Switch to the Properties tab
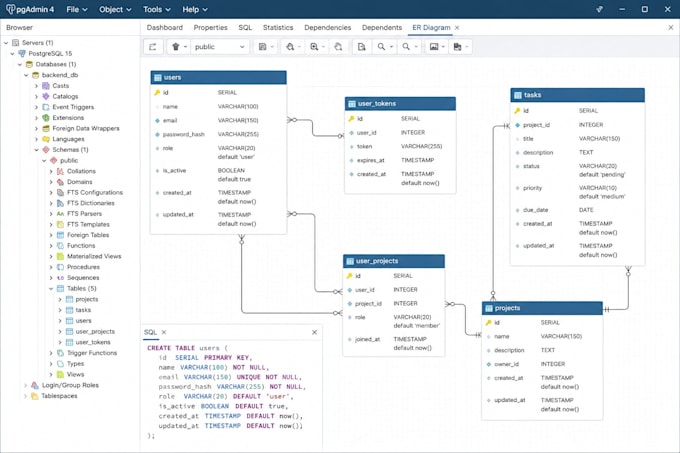680x453 pixels. click(x=210, y=27)
